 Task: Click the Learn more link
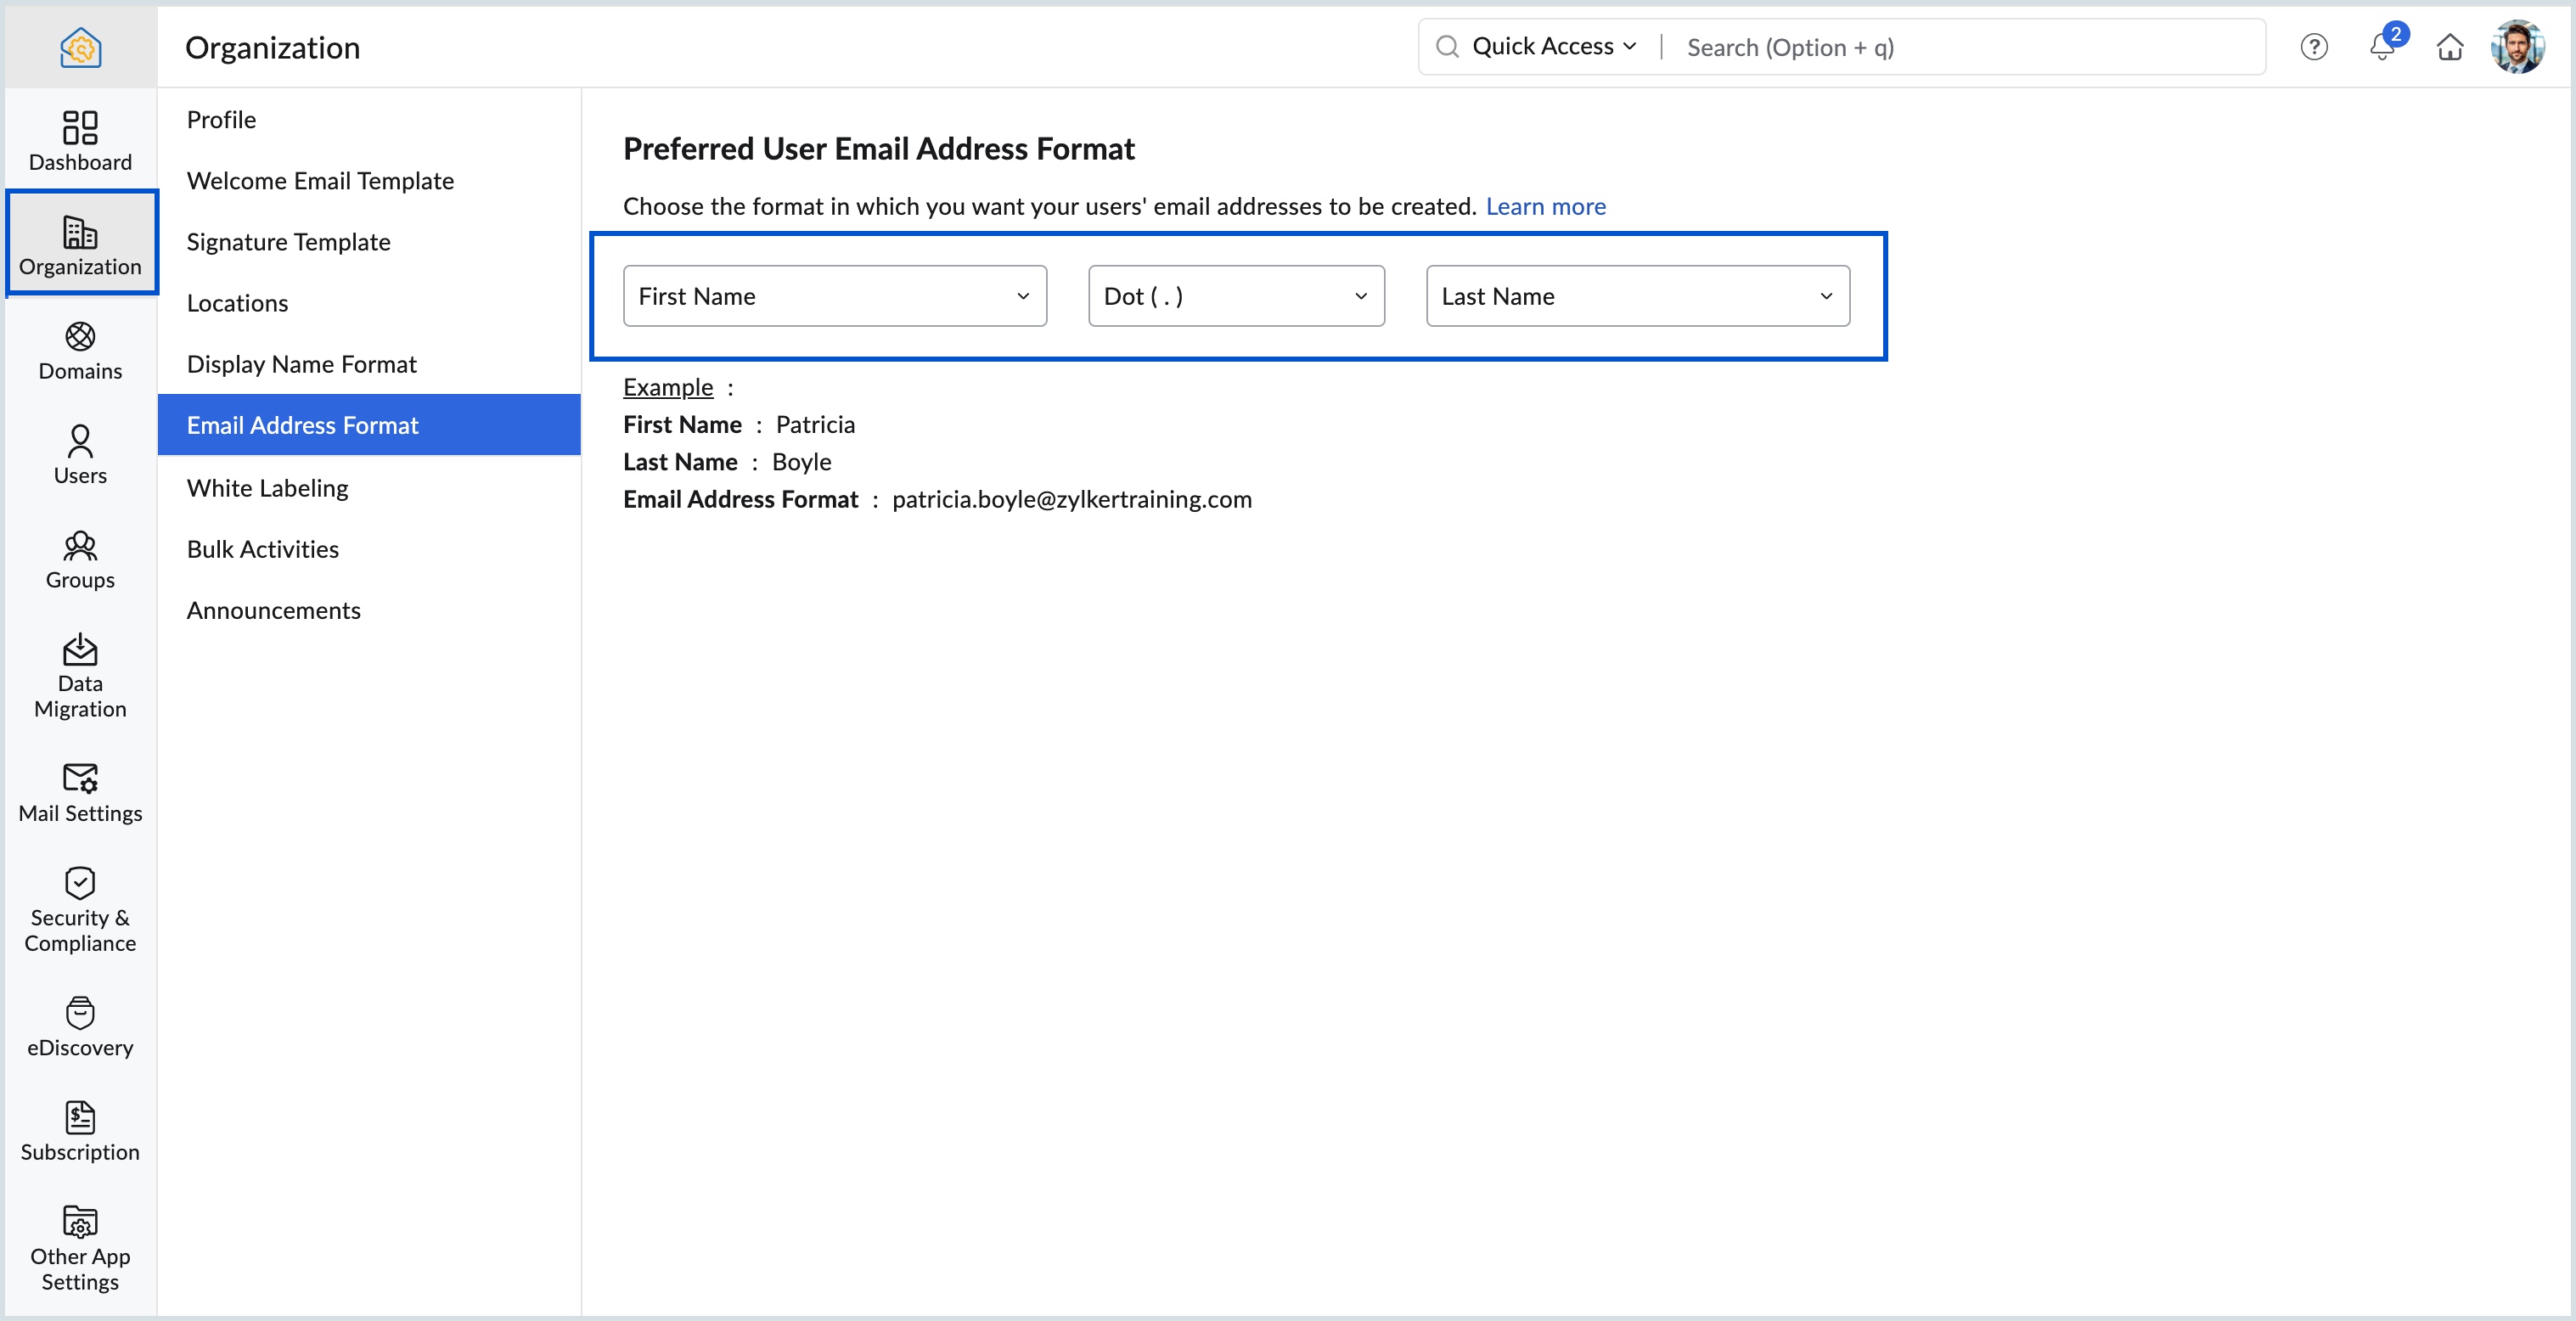pos(1545,206)
